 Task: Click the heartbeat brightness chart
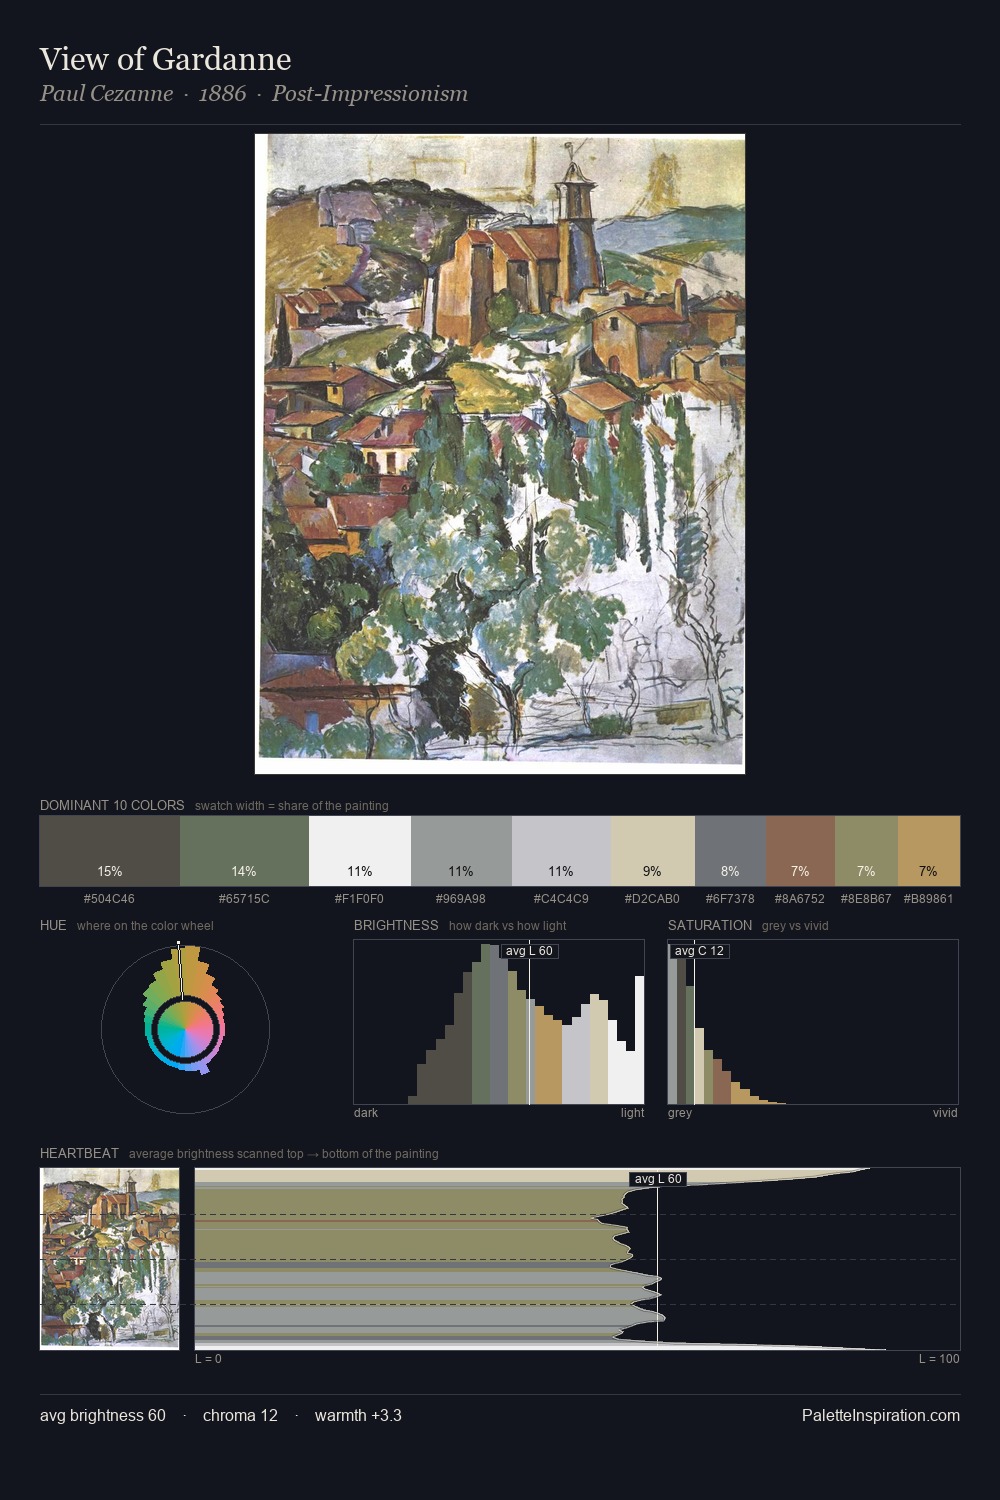tap(577, 1258)
